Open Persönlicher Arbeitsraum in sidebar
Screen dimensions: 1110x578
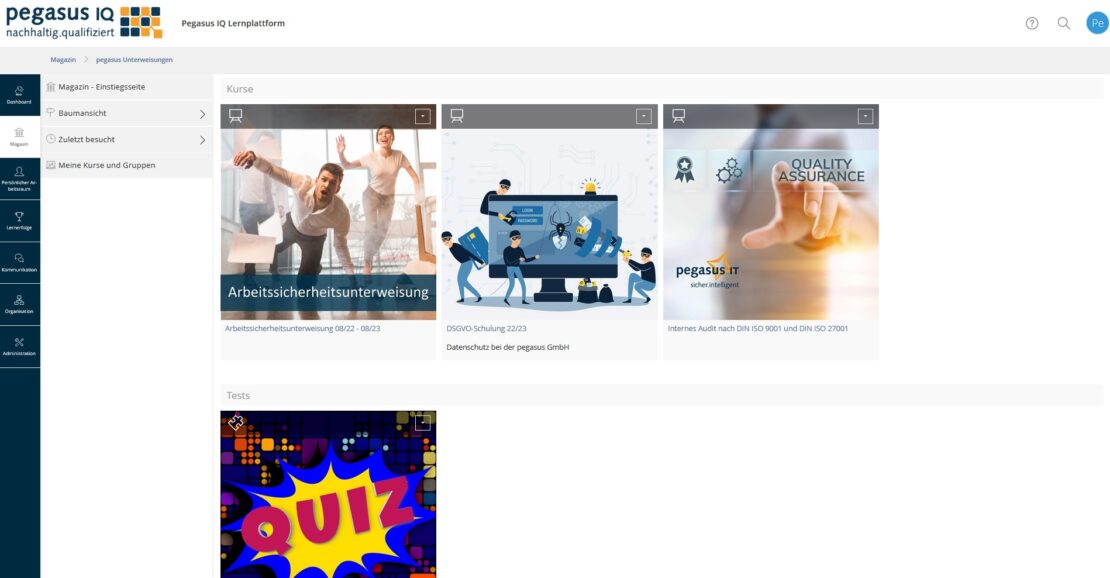coord(20,179)
